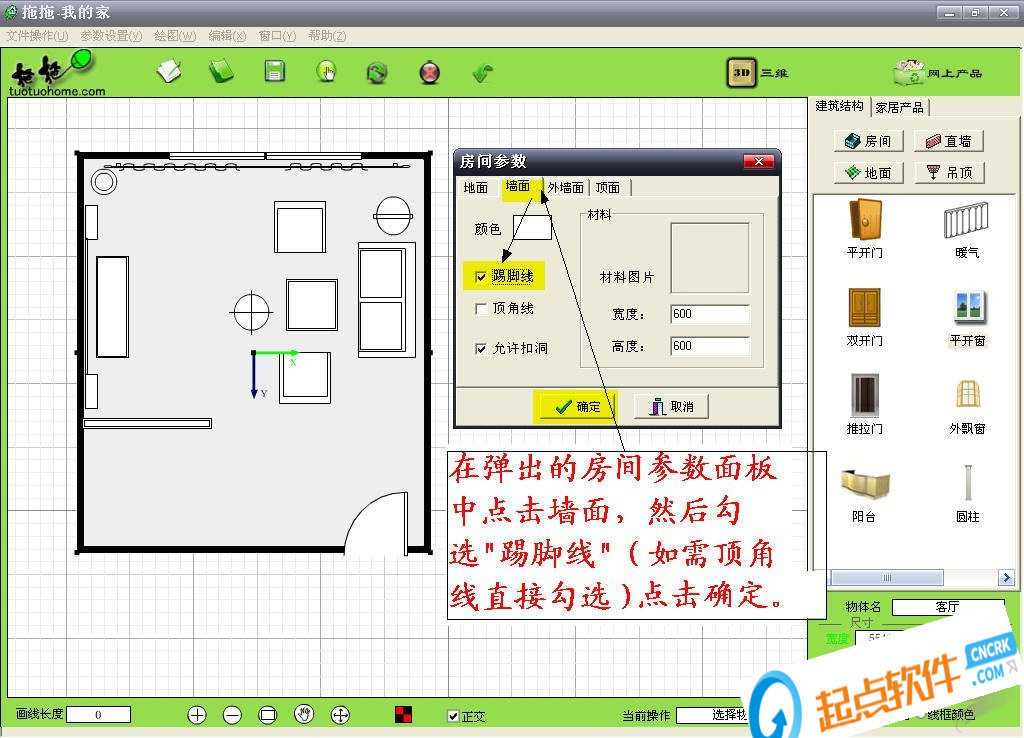Click the fit view rectangle icon
This screenshot has width=1024, height=738.
click(x=268, y=715)
